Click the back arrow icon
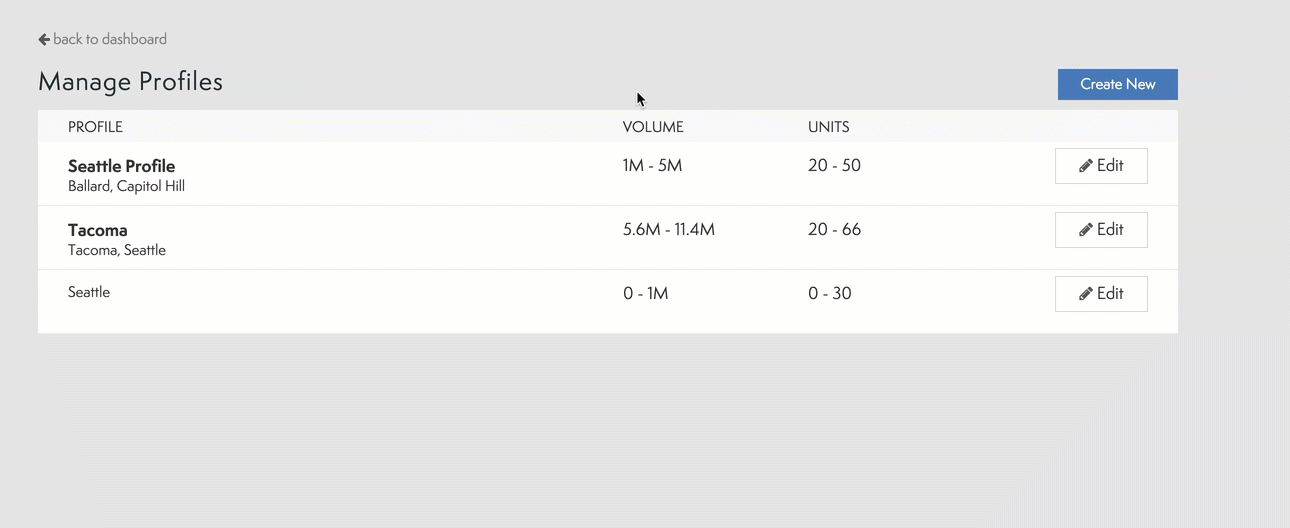The width and height of the screenshot is (1290, 528). point(44,39)
